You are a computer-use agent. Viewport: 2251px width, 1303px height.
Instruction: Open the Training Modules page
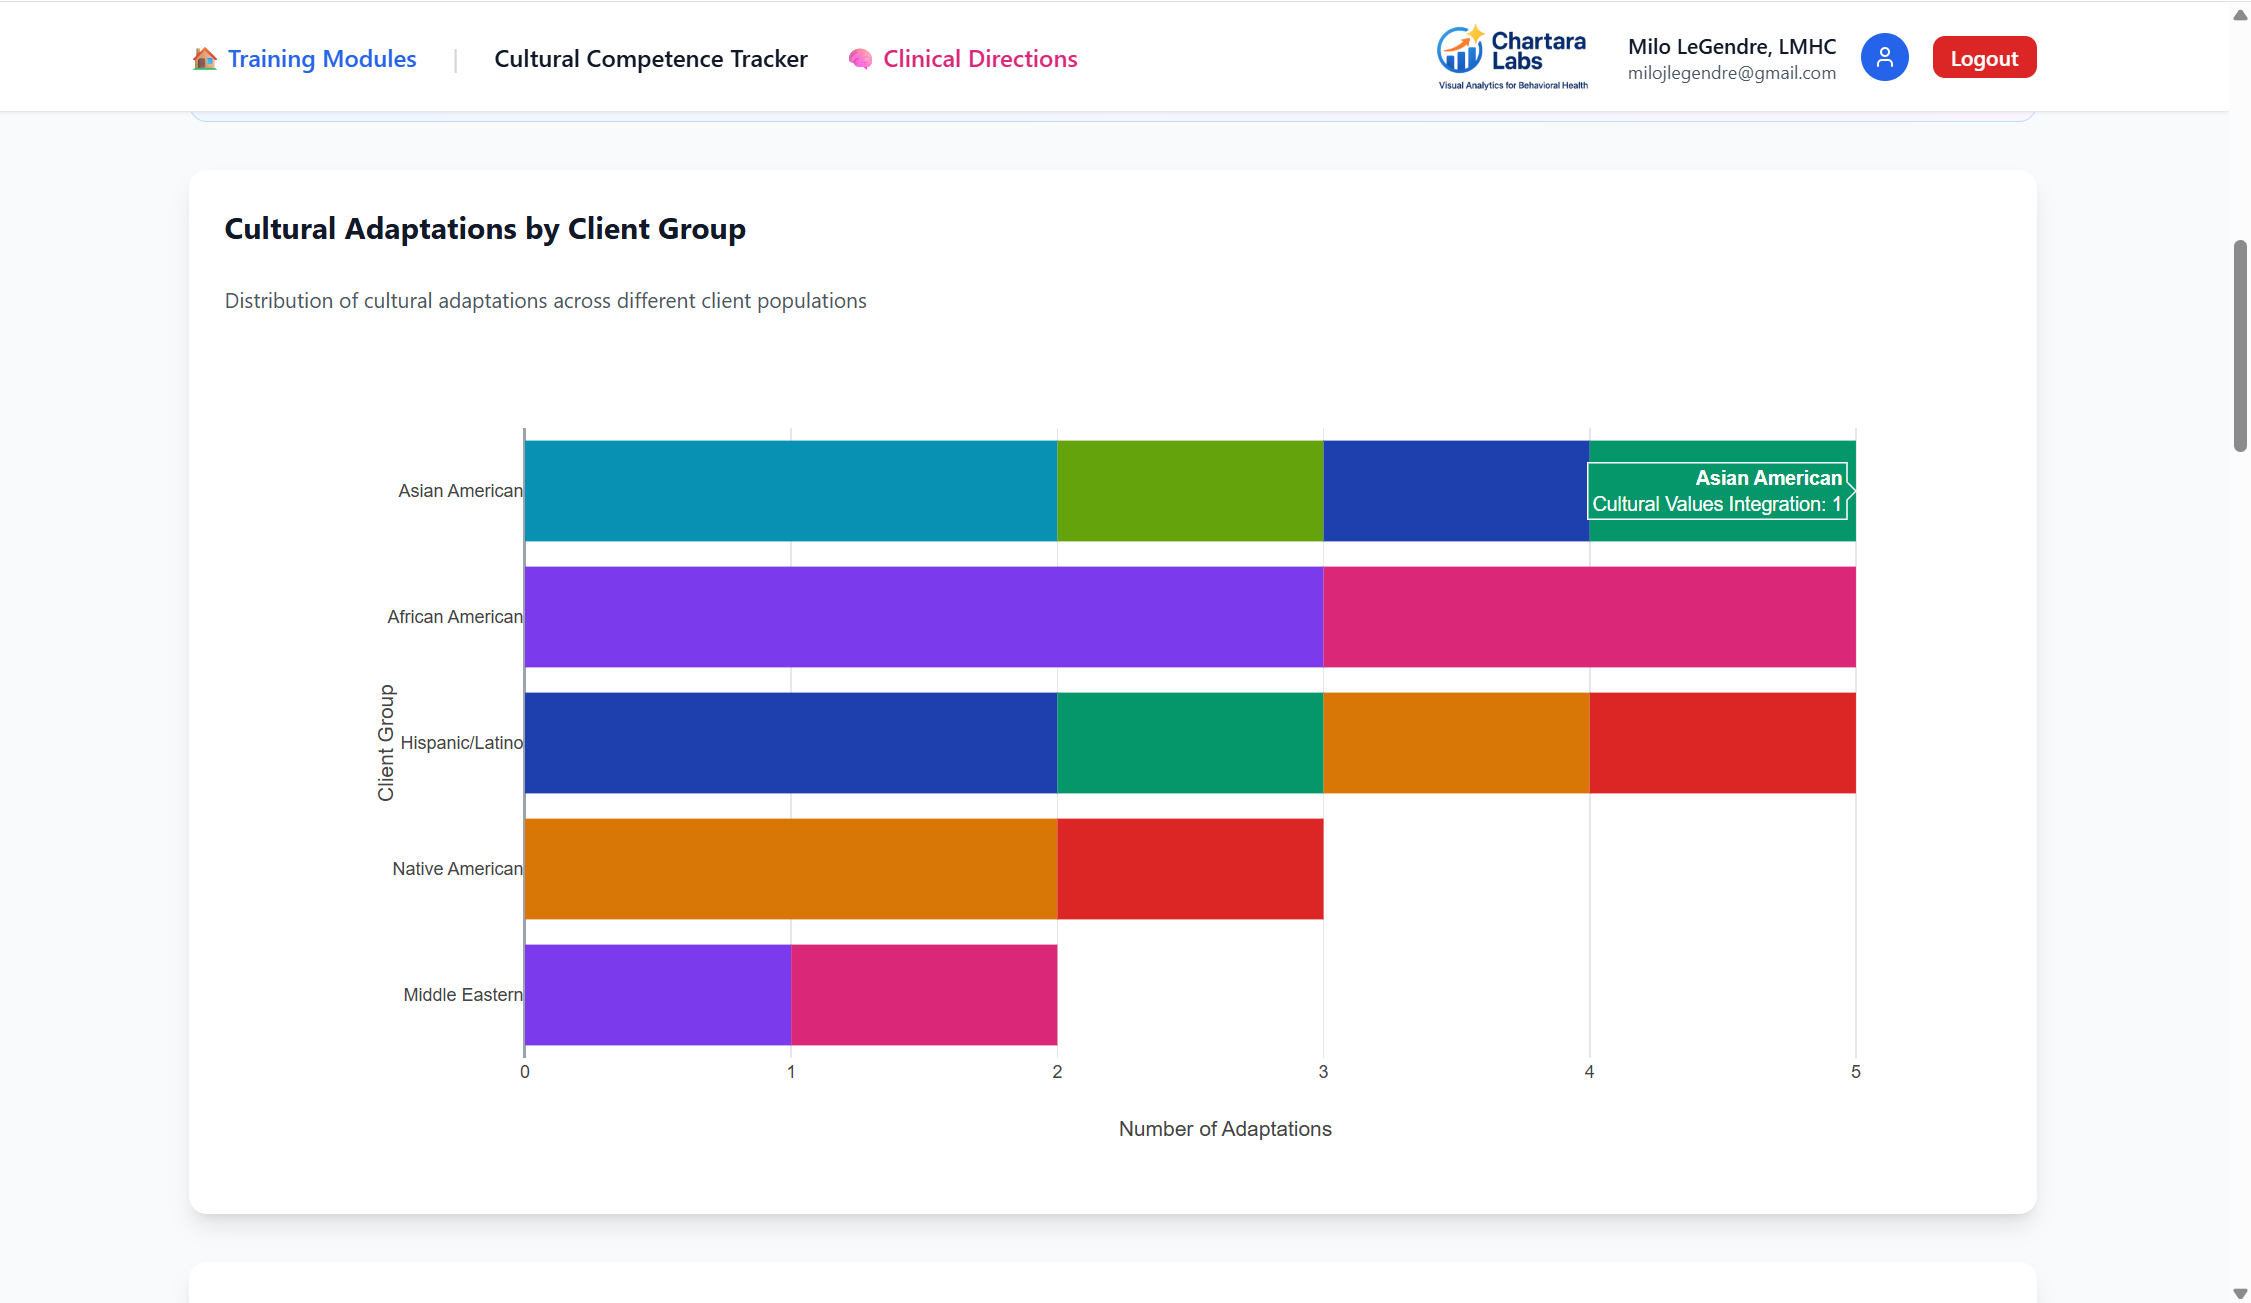[321, 59]
